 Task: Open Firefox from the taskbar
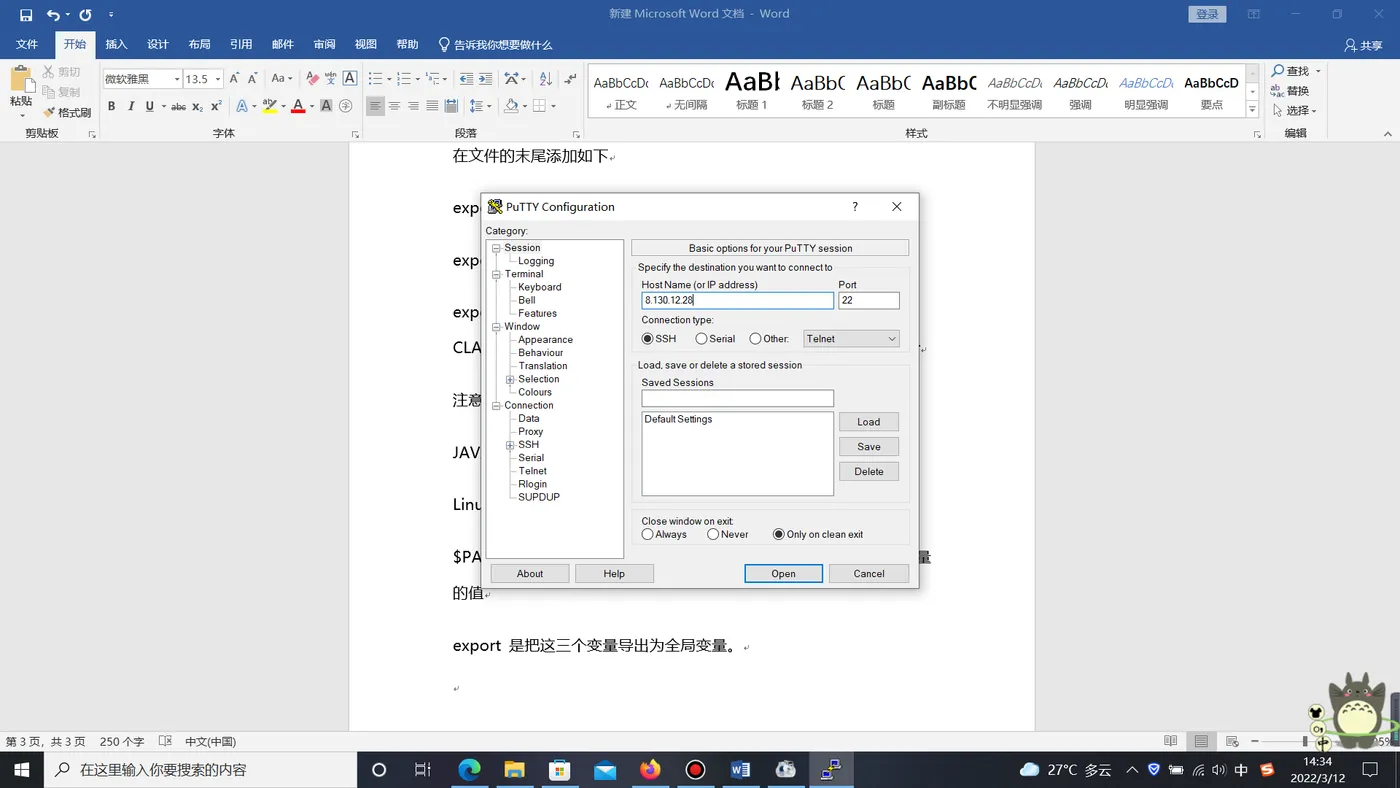tap(651, 770)
